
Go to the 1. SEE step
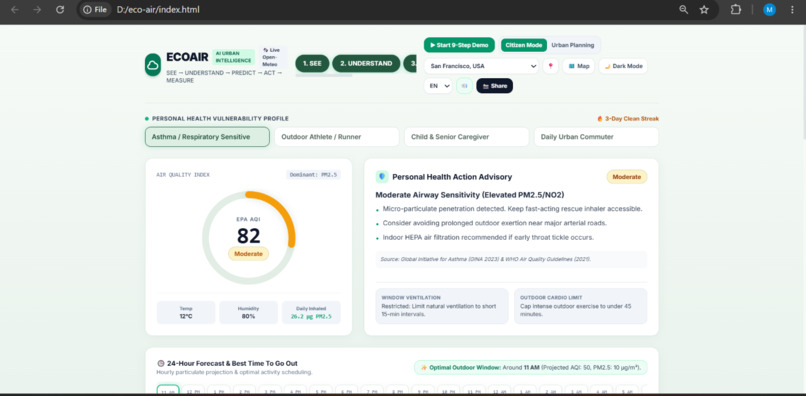pyautogui.click(x=312, y=64)
